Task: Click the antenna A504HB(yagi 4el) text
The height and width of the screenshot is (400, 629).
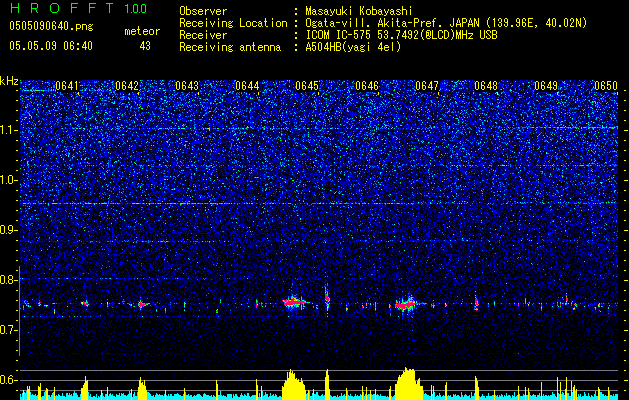Action: (x=353, y=47)
